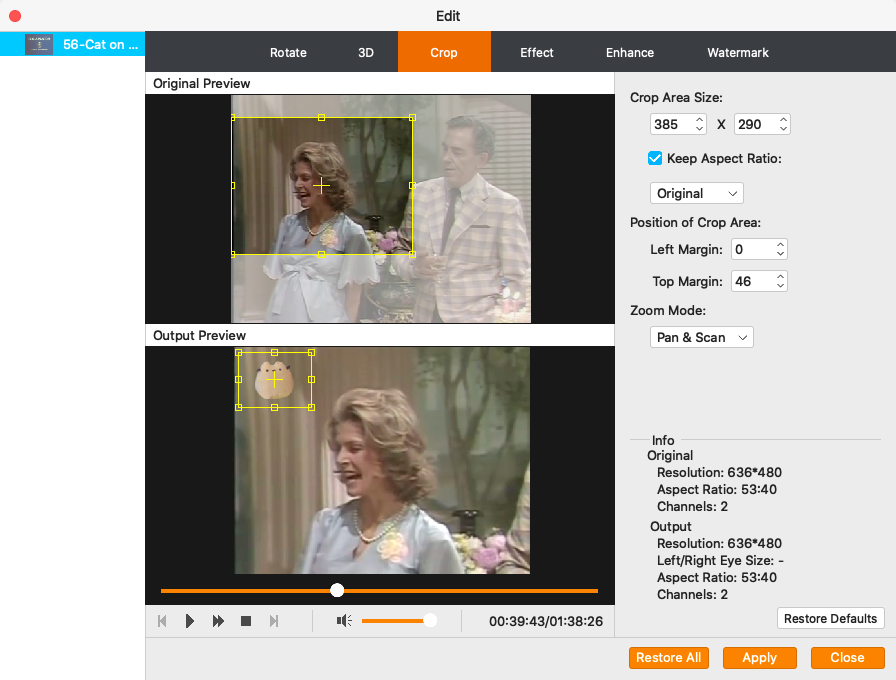Screen dimensions: 896x680
Task: Decrease Top Margin with down arrow
Action: tap(781, 286)
